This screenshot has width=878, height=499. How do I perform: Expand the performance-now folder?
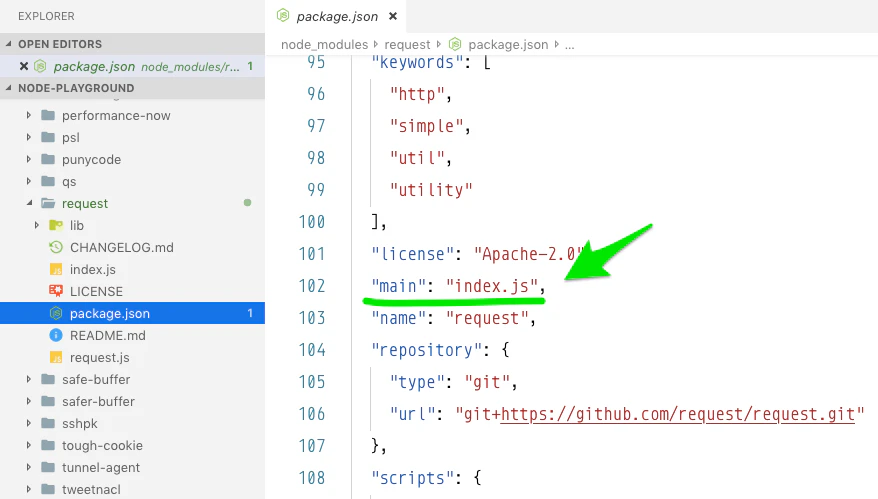tap(29, 115)
